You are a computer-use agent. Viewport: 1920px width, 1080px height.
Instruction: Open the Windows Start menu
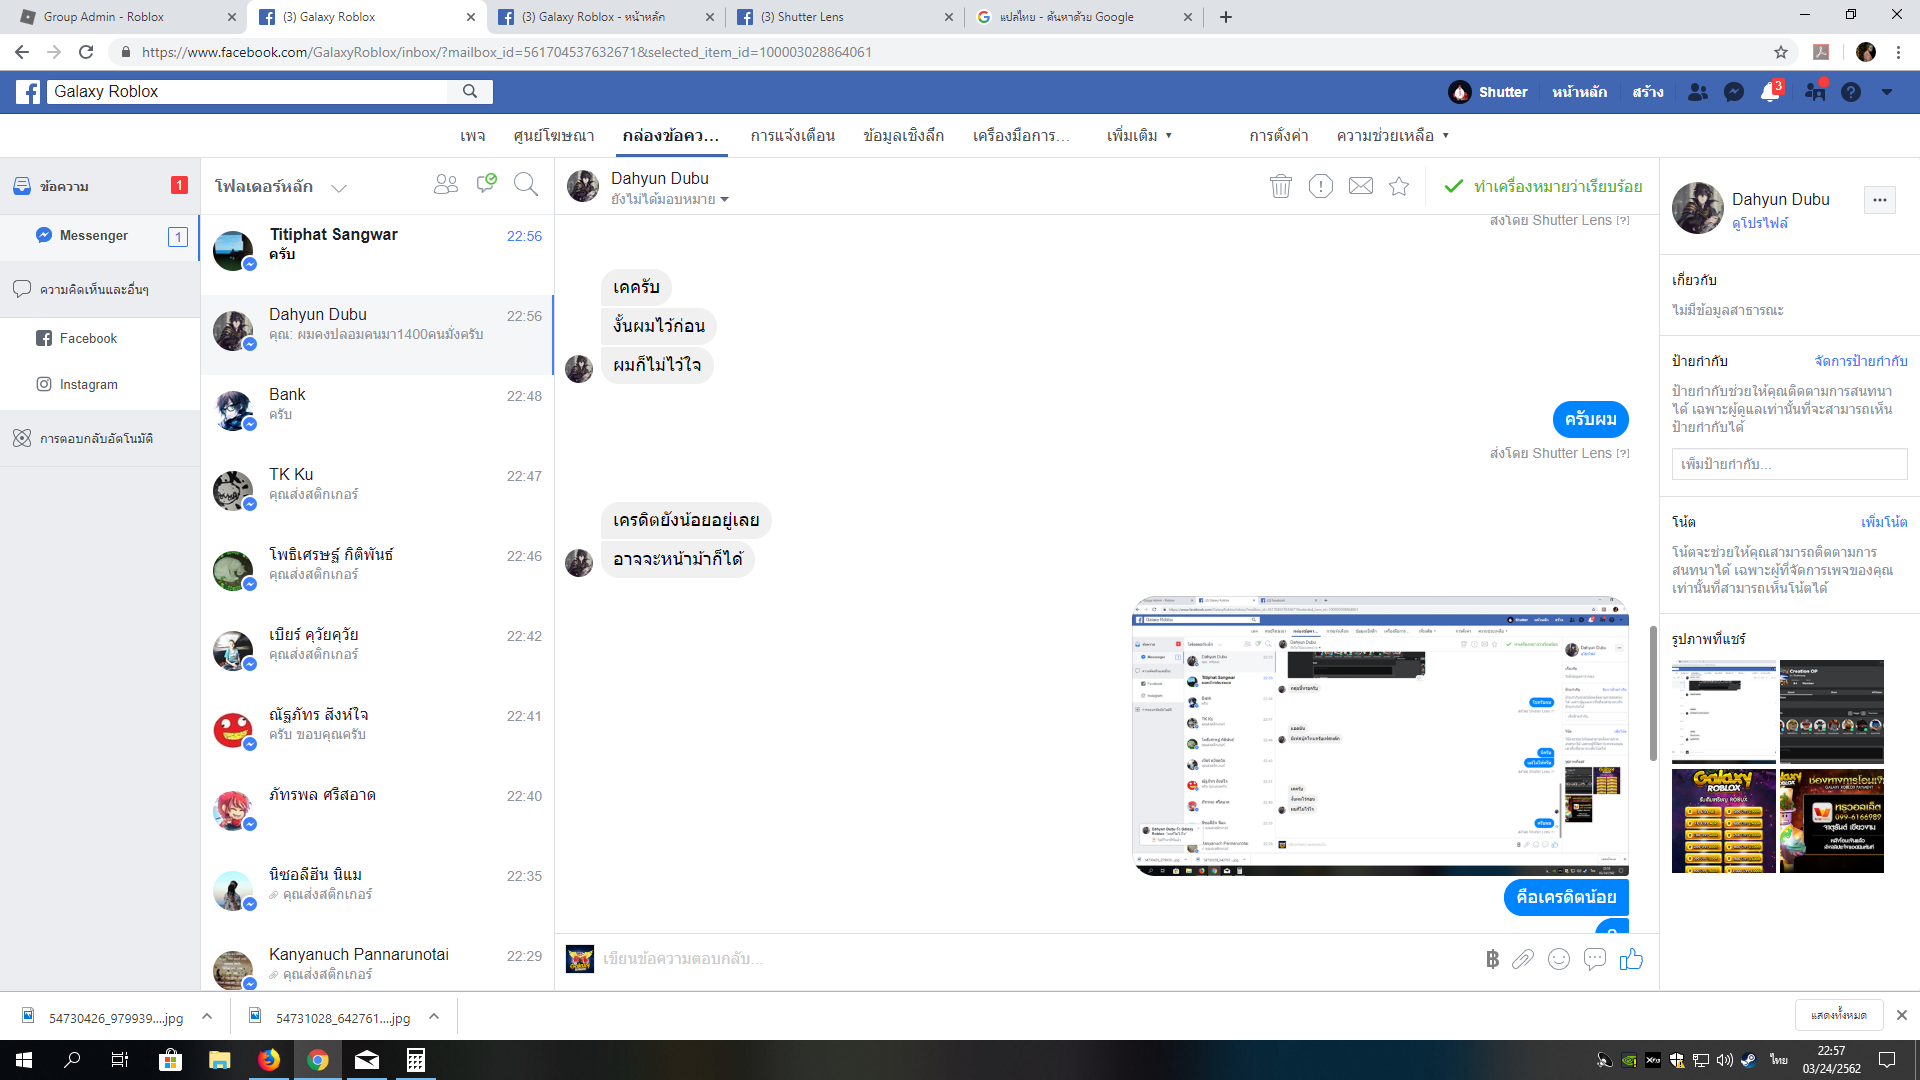[24, 1060]
